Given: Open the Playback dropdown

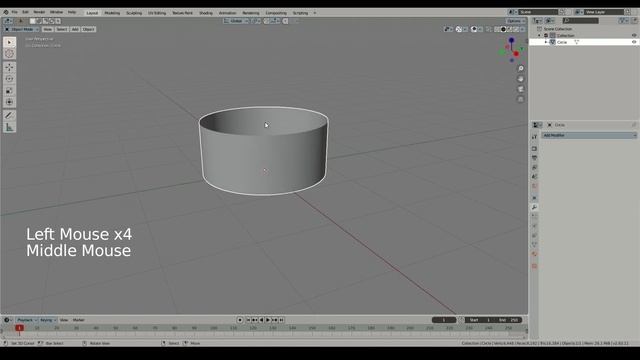Looking at the screenshot, I should tap(27, 320).
